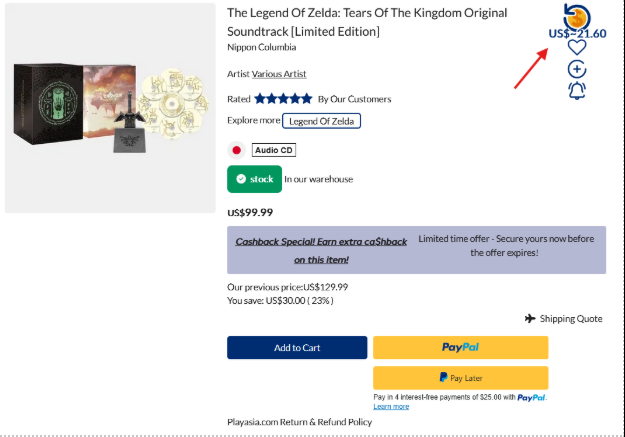The height and width of the screenshot is (437, 625).
Task: Click the Zelda soundtrack product image
Action: coord(110,108)
